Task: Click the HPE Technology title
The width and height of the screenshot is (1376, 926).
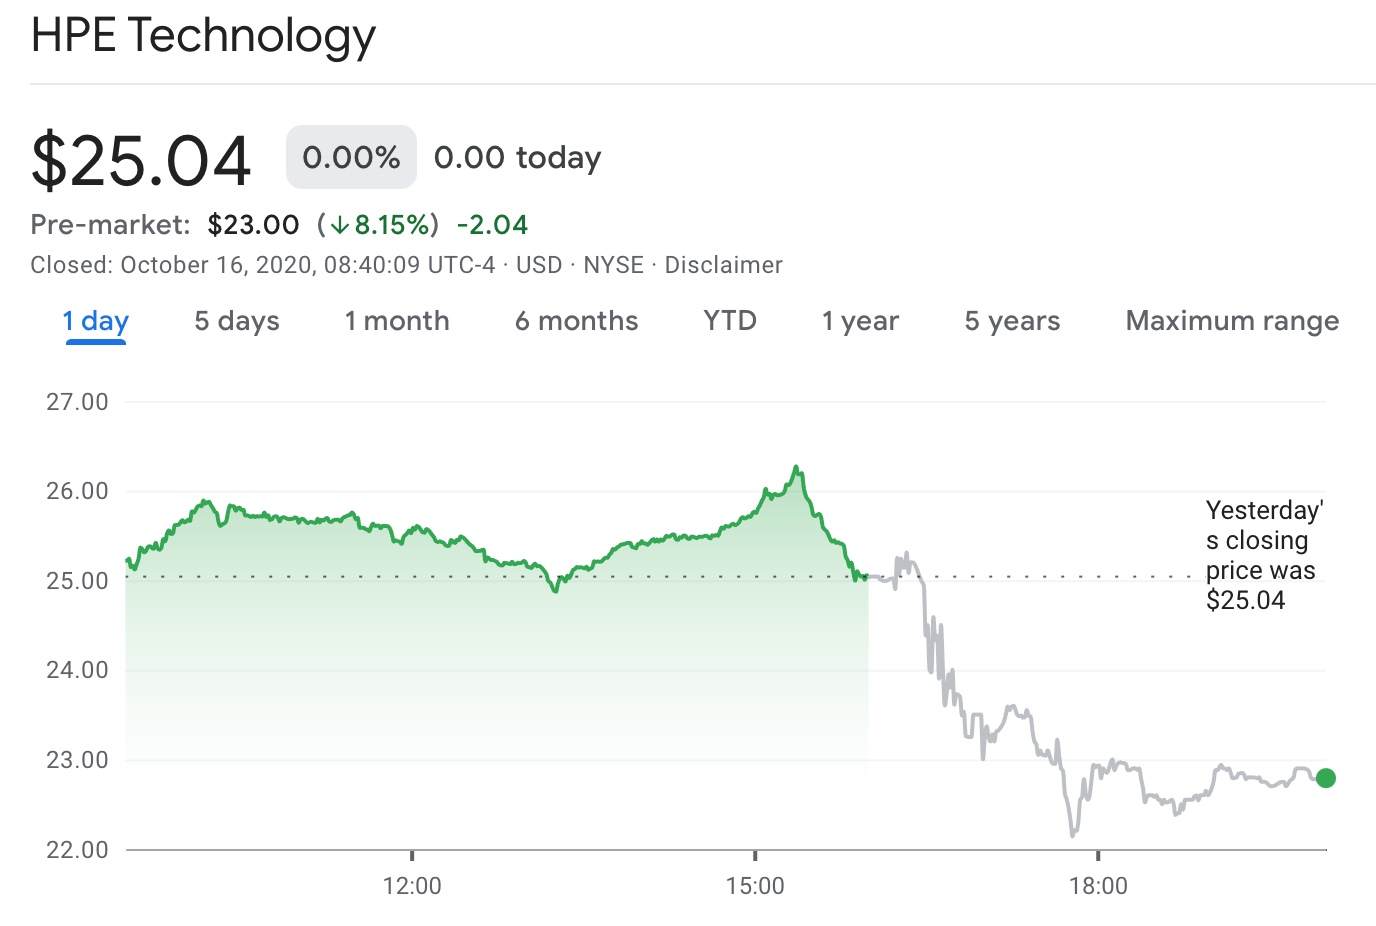Action: click(203, 36)
